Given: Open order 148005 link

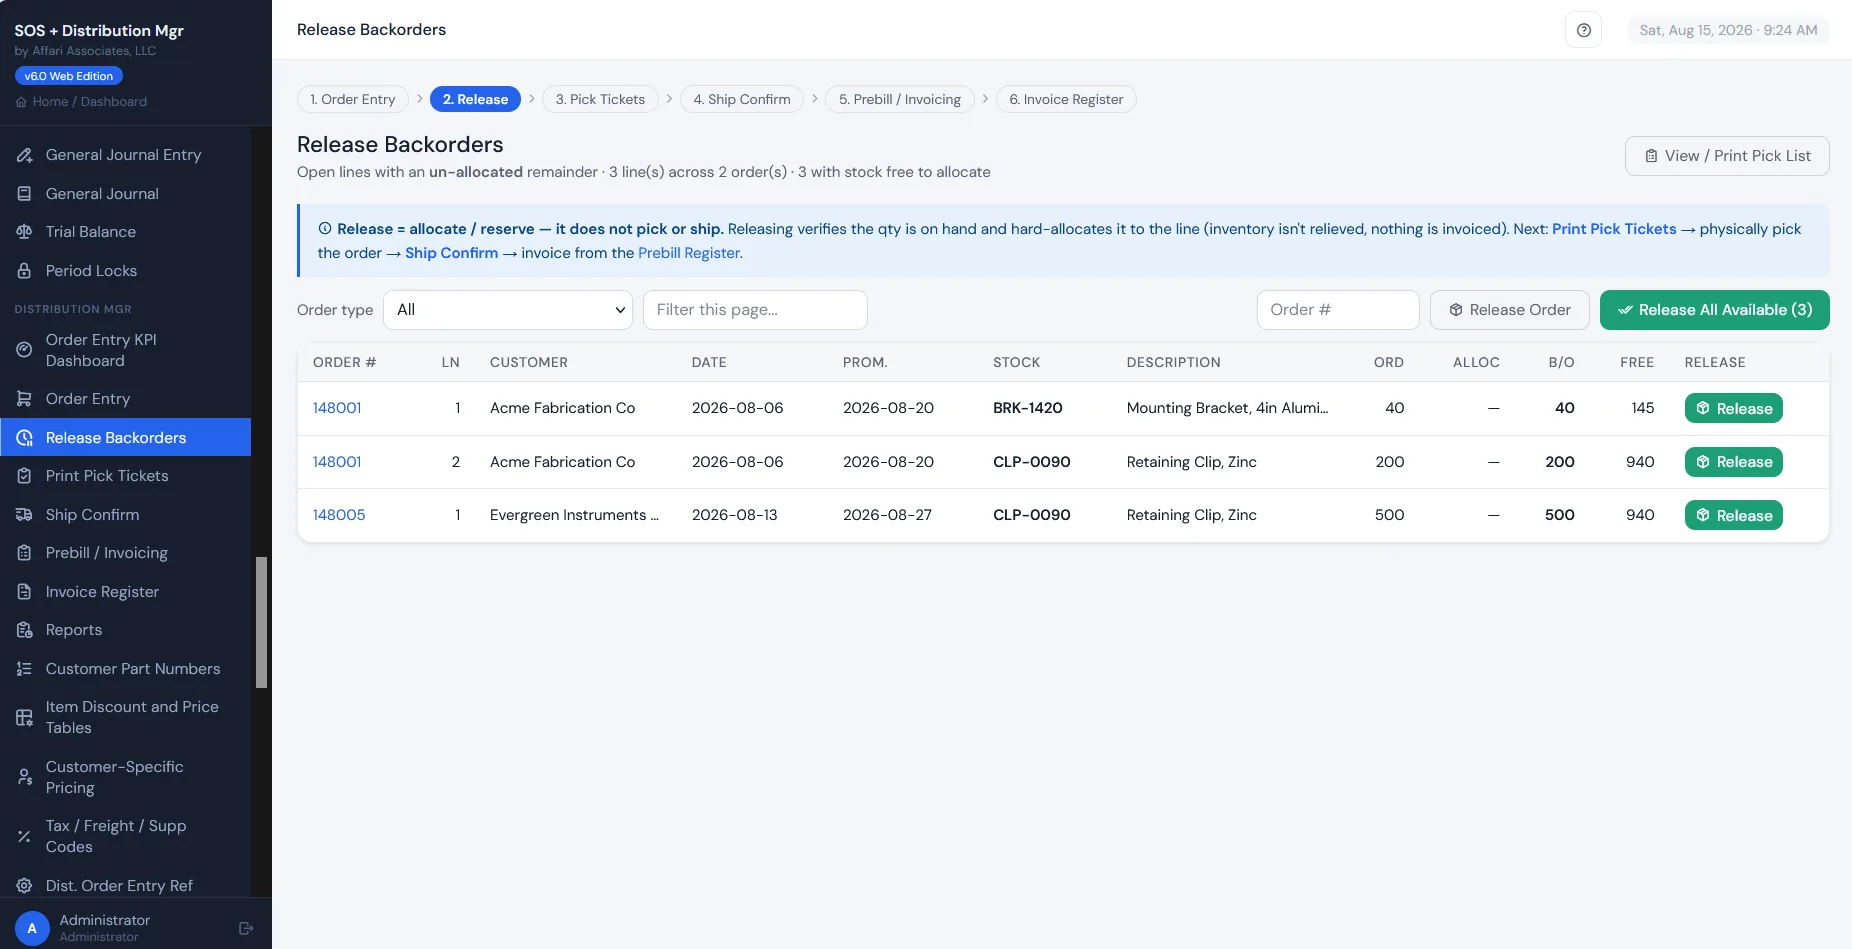Looking at the screenshot, I should pos(339,515).
